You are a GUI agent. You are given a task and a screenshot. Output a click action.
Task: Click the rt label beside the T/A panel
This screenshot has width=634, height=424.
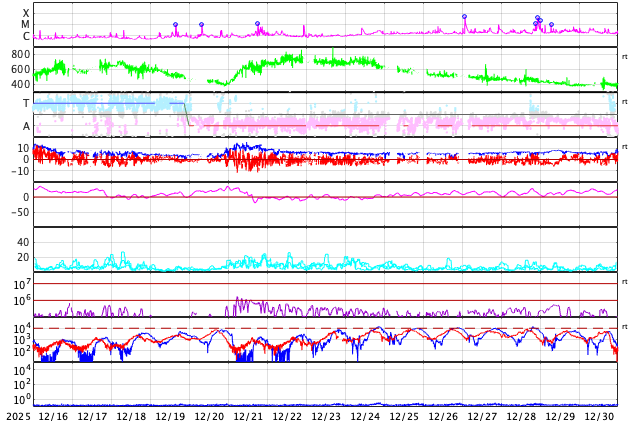(624, 102)
